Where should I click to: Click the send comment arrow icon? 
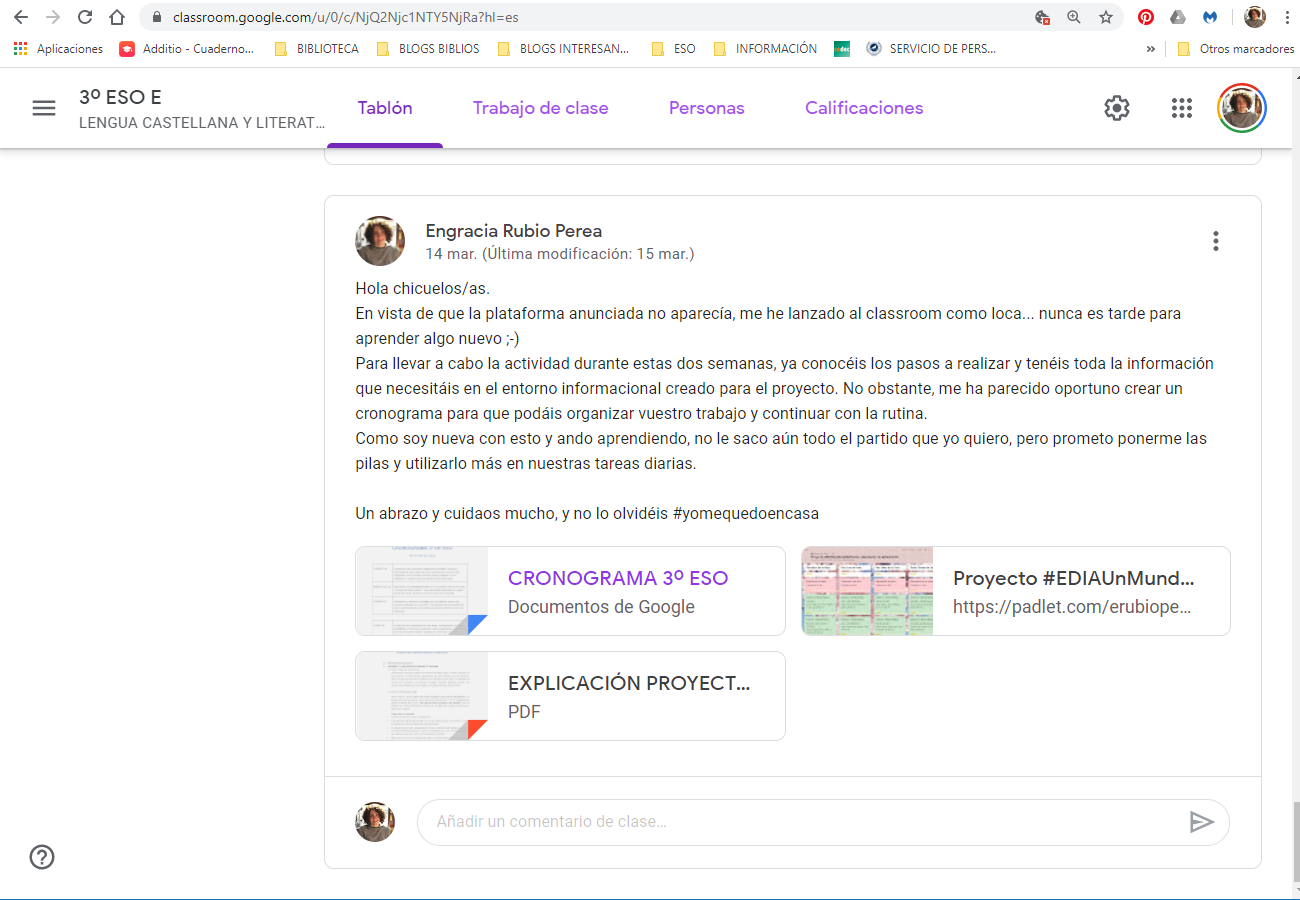[1201, 822]
